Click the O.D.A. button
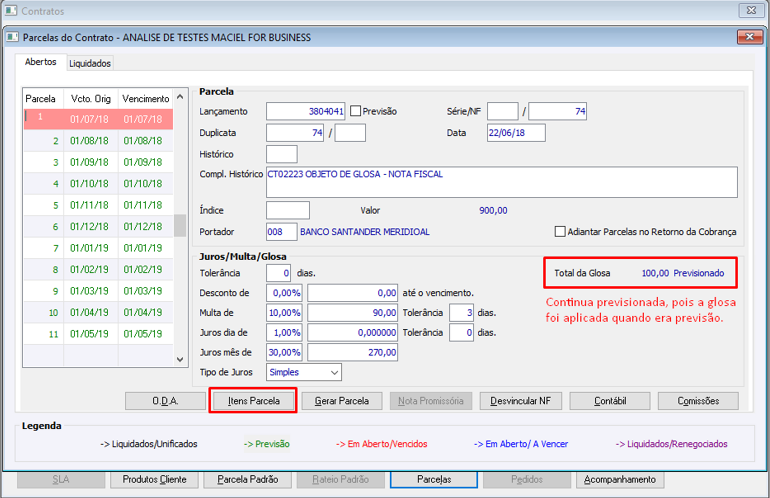This screenshot has width=770, height=498. pyautogui.click(x=165, y=401)
